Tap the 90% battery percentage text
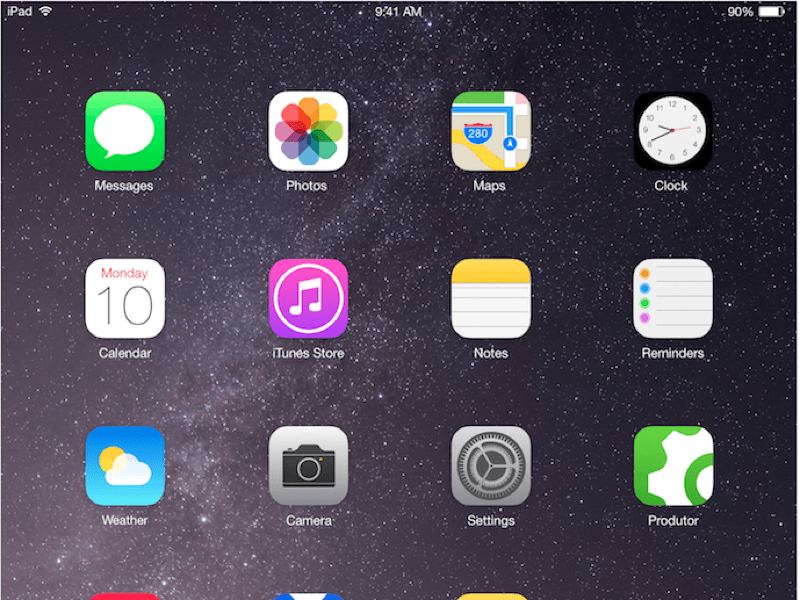This screenshot has height=600, width=800. tap(740, 11)
